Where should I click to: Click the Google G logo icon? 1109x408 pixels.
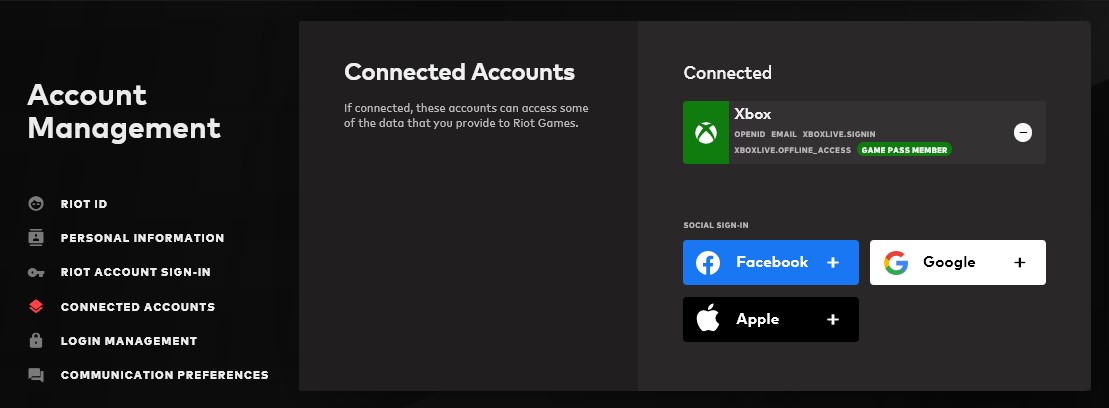click(895, 263)
